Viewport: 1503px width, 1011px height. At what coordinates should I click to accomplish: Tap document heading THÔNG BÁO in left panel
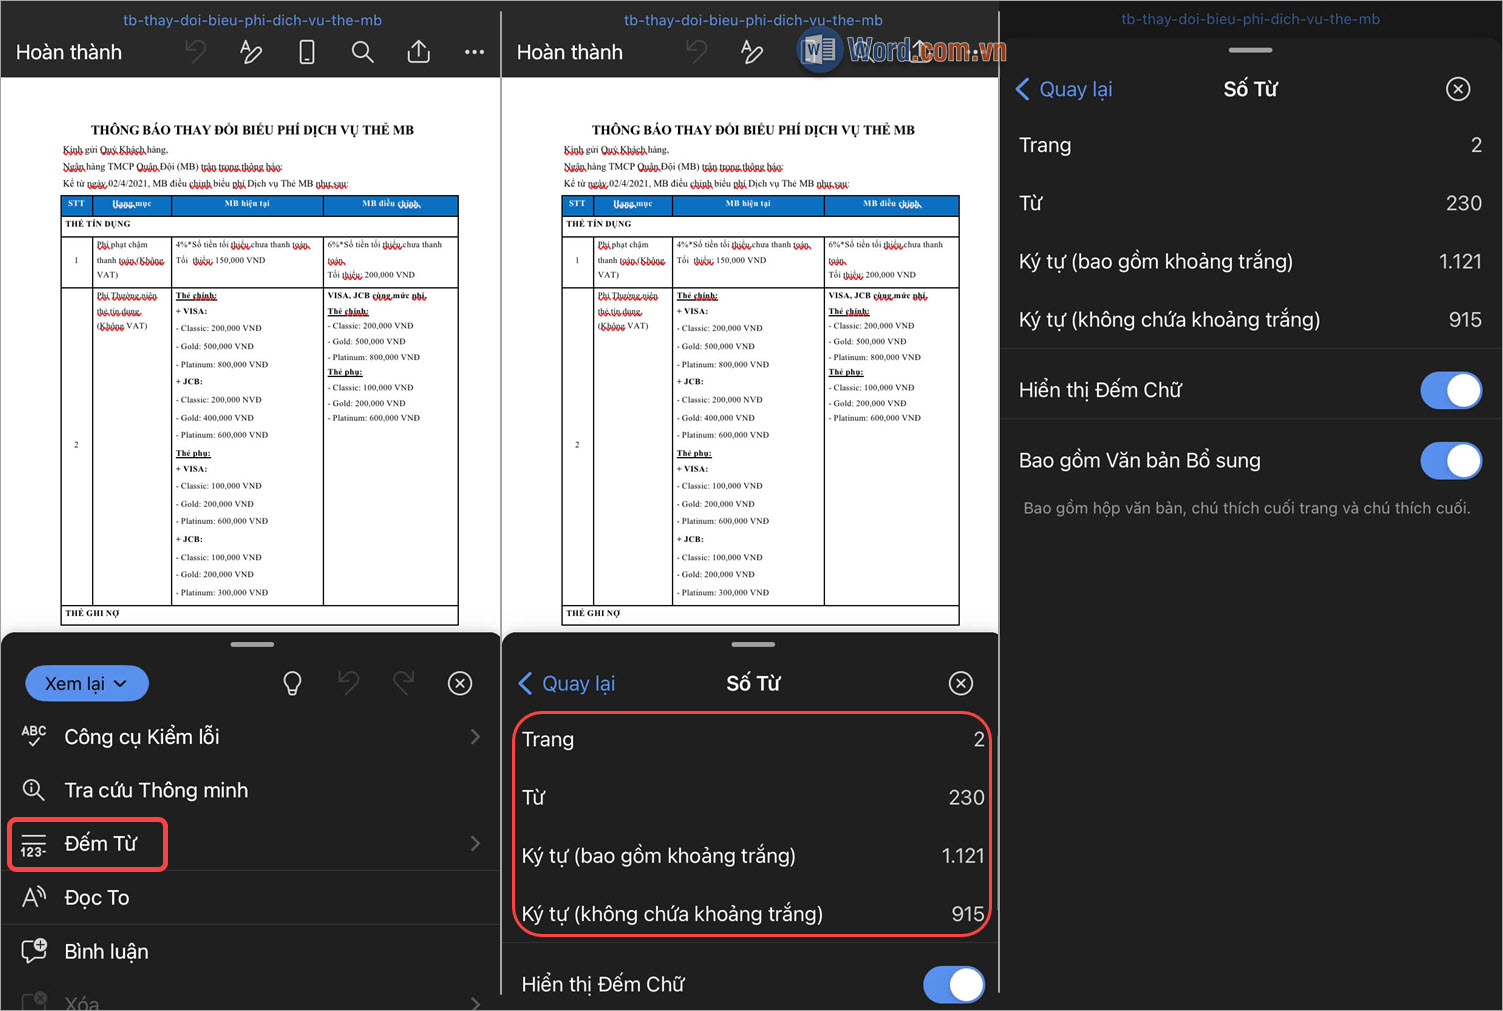coord(252,130)
